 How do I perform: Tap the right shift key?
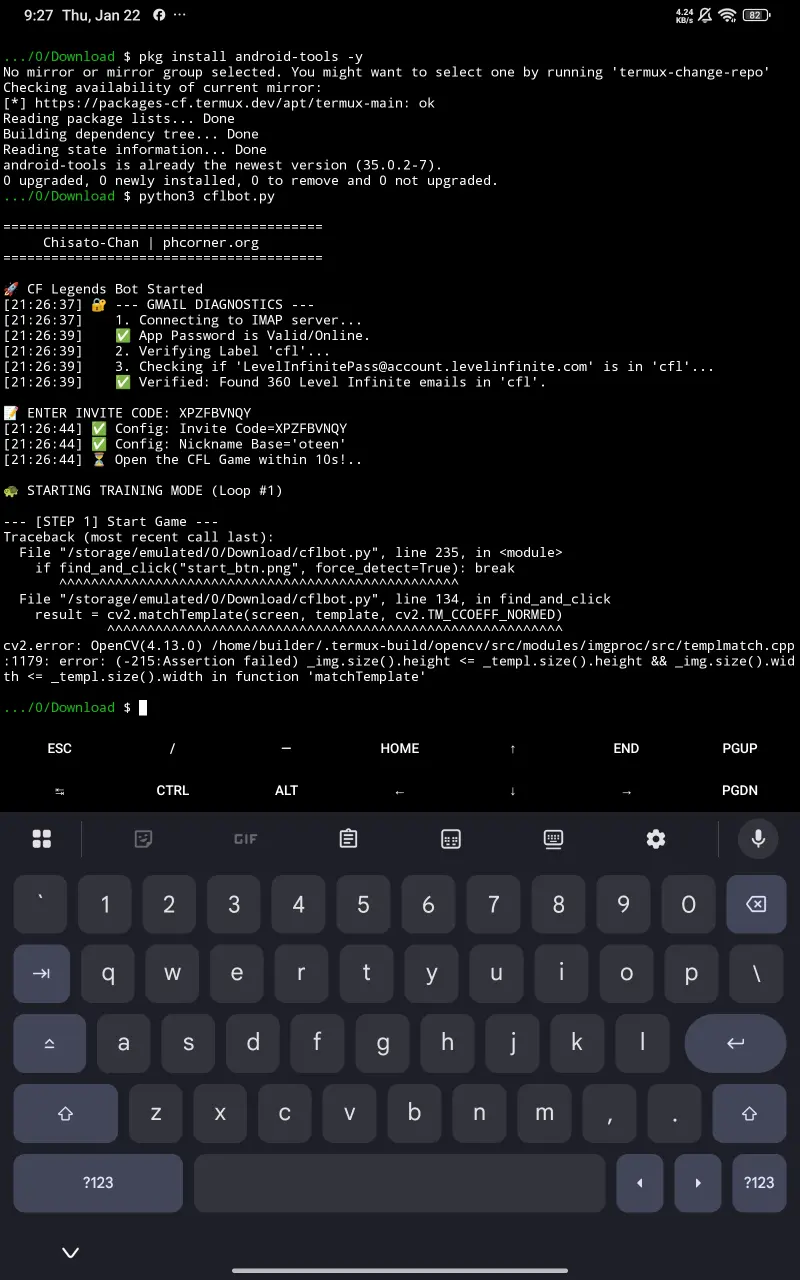[x=749, y=1113]
